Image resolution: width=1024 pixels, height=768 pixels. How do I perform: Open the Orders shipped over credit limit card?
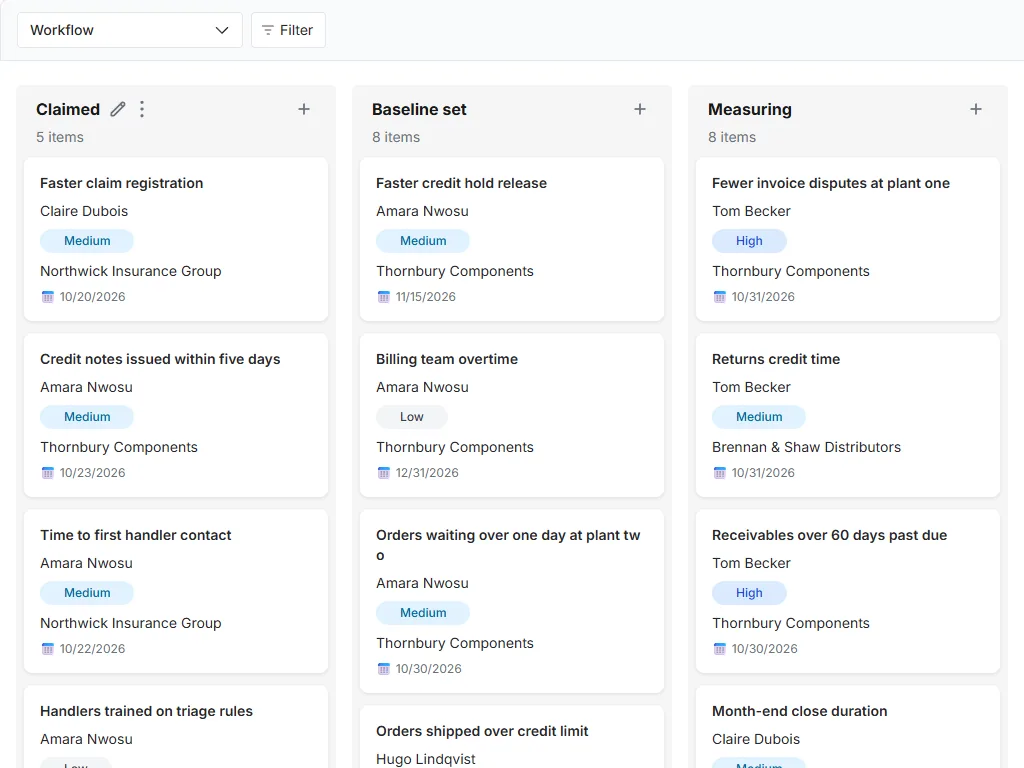512,737
